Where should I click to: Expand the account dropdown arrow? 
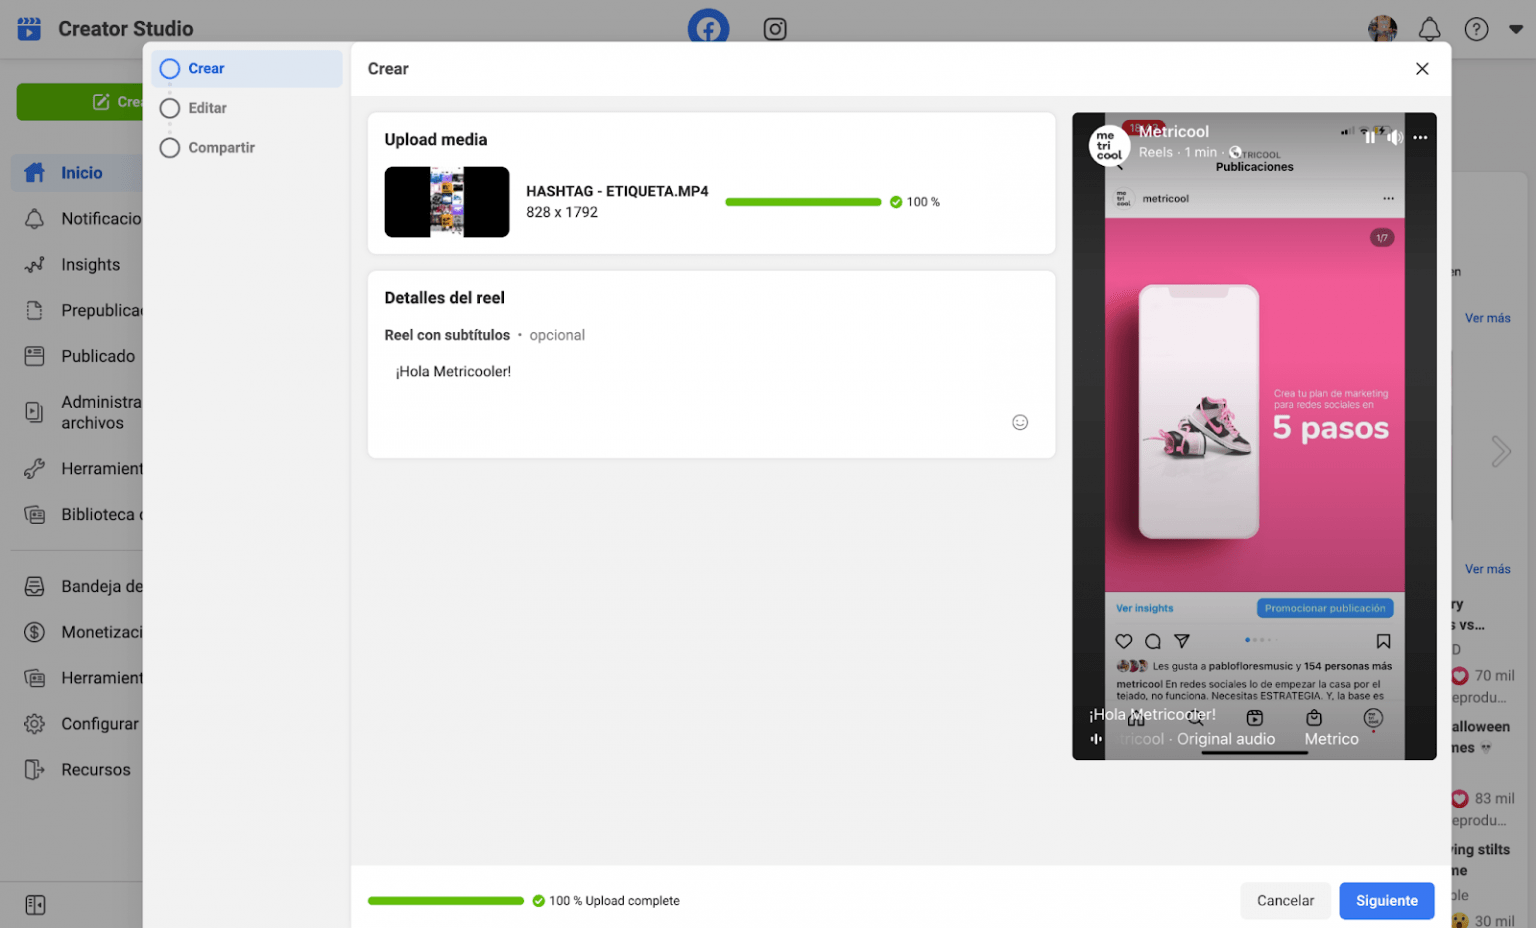point(1516,29)
